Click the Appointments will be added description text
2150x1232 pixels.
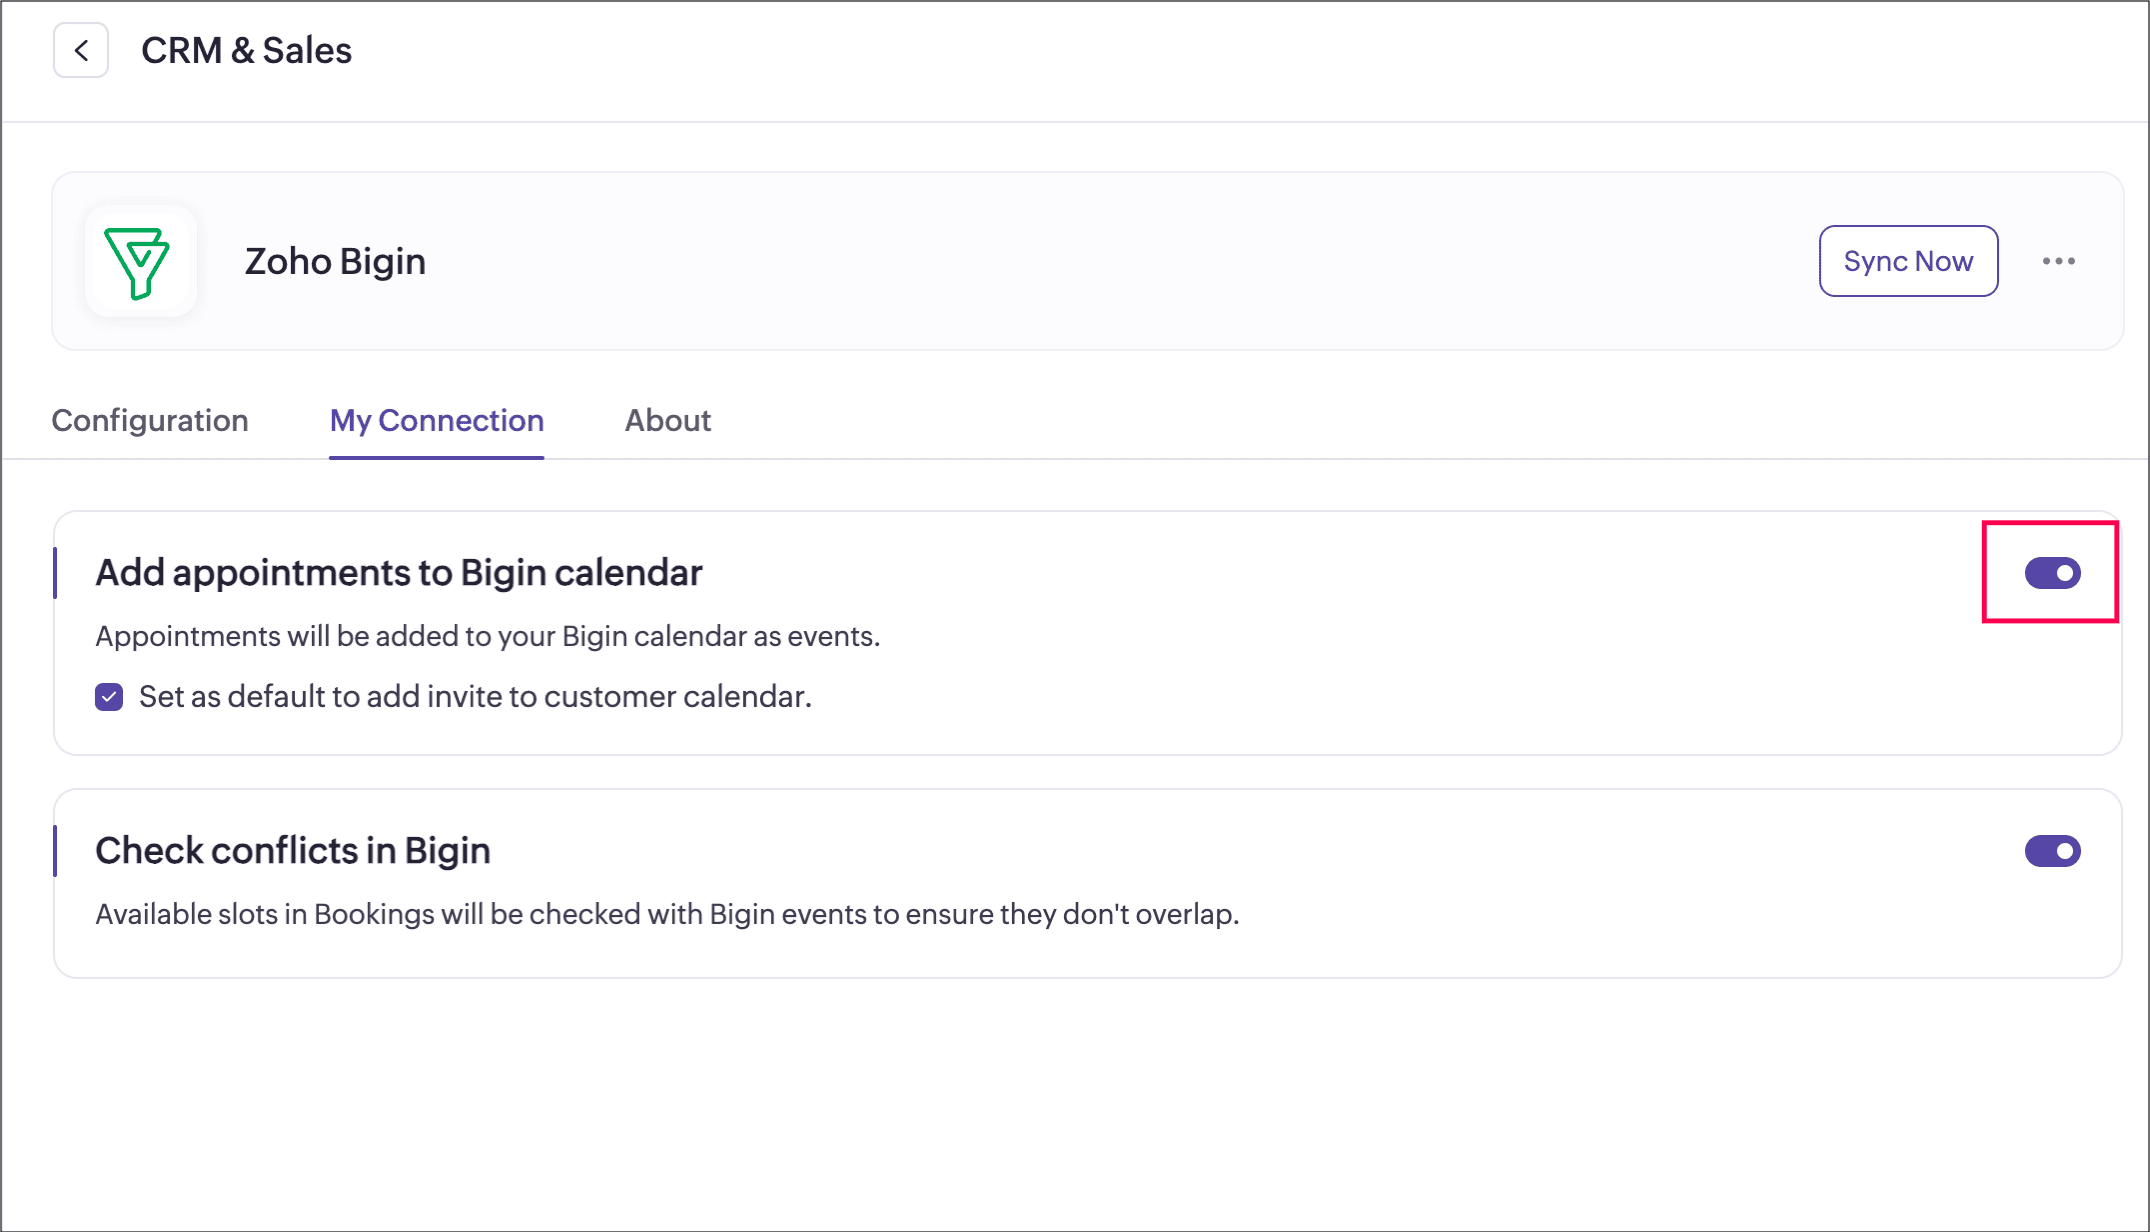[487, 637]
